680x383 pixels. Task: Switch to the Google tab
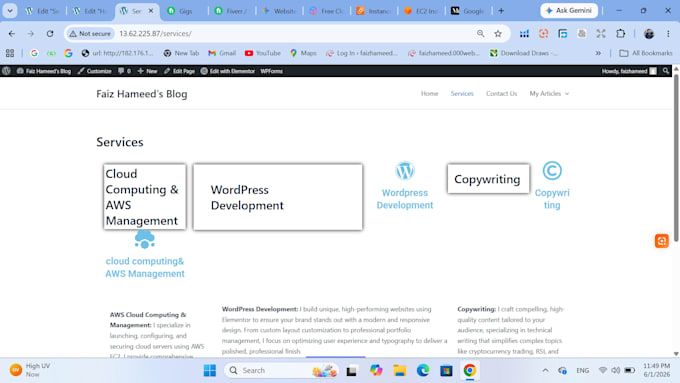point(468,11)
